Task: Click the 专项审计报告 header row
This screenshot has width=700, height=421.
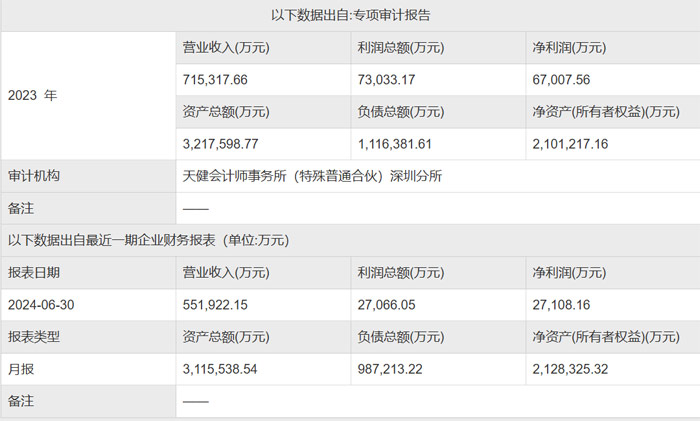Action: tap(350, 15)
